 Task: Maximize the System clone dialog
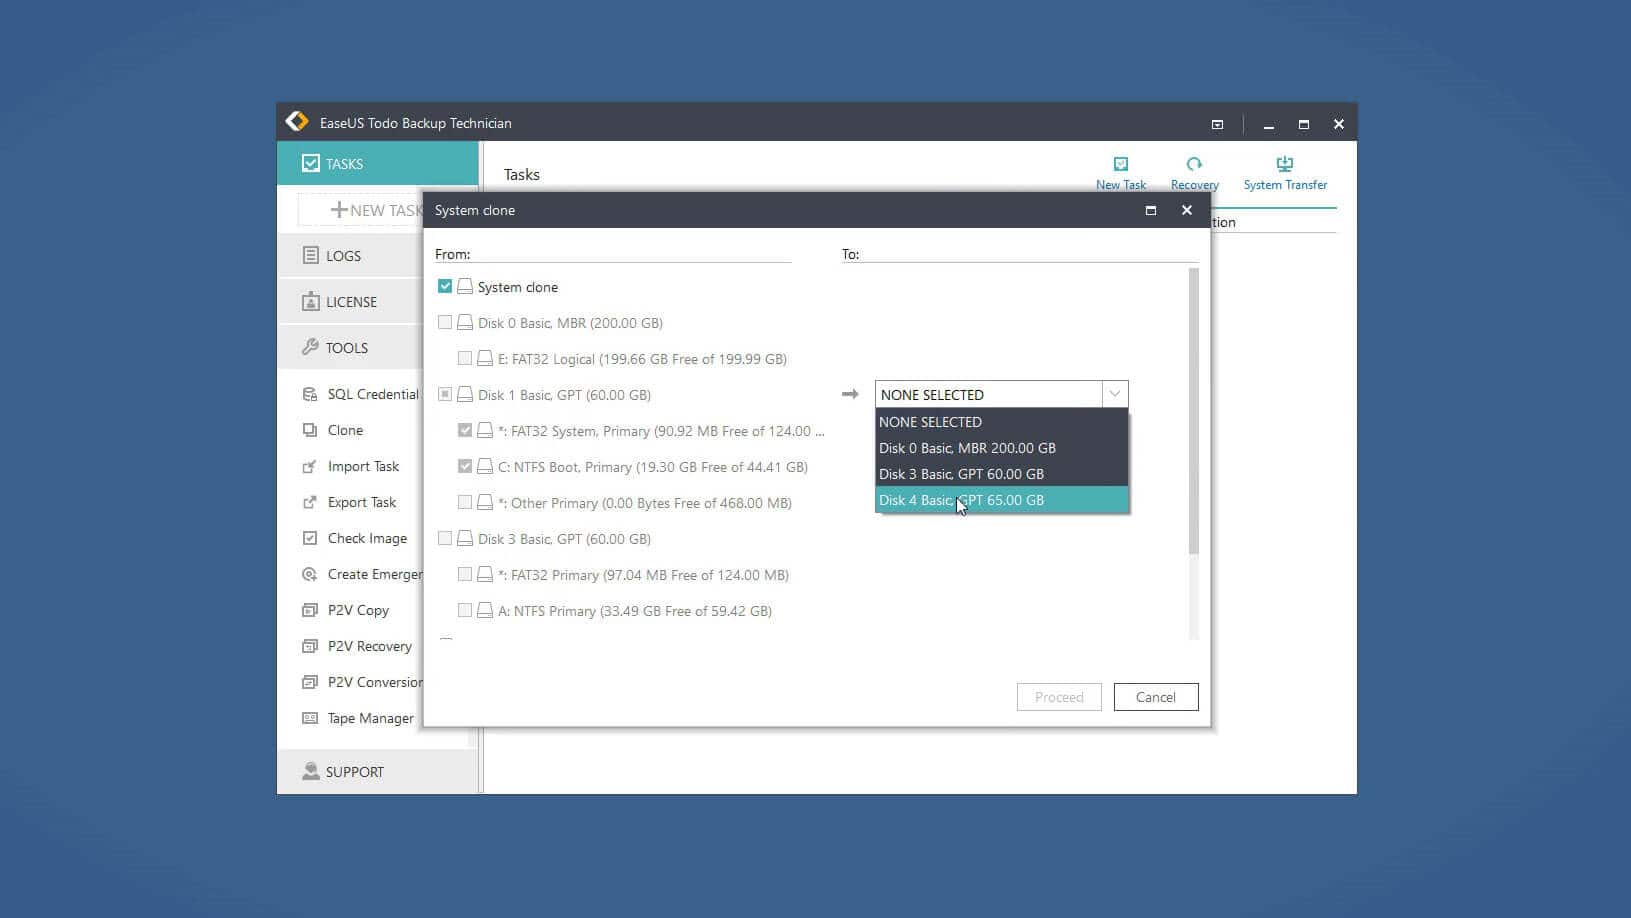[1151, 210]
